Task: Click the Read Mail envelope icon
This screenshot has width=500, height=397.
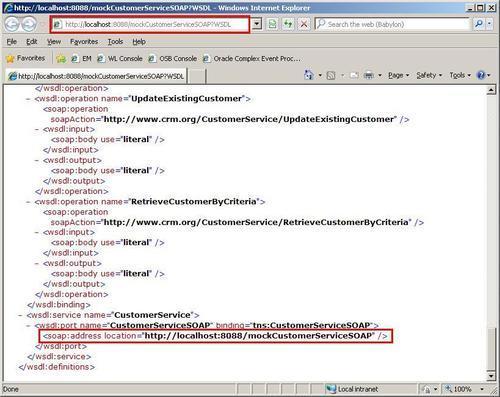Action: click(354, 75)
